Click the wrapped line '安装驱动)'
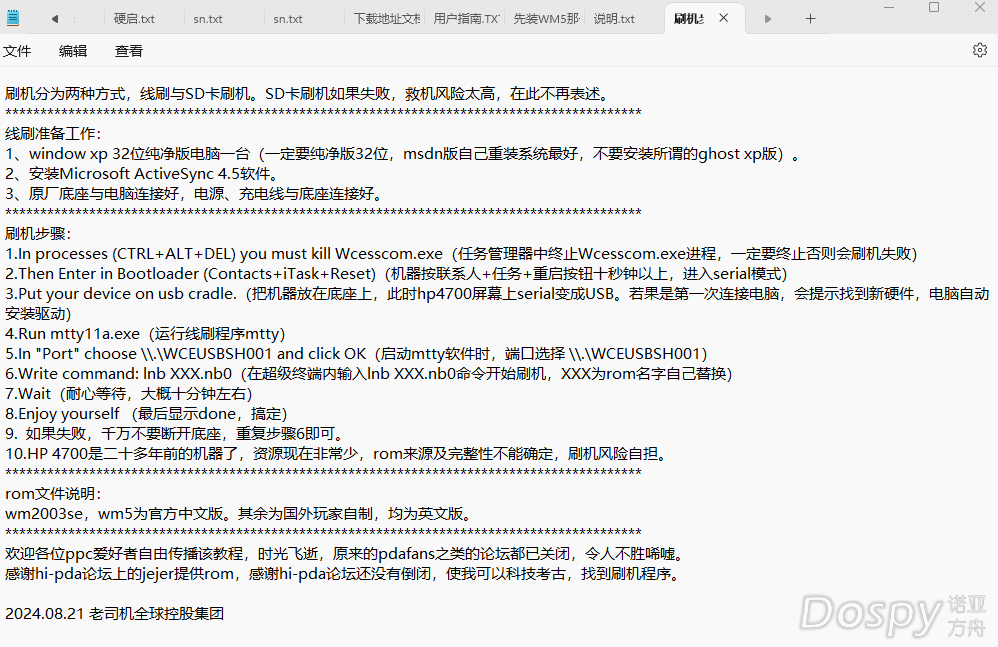 (38, 314)
